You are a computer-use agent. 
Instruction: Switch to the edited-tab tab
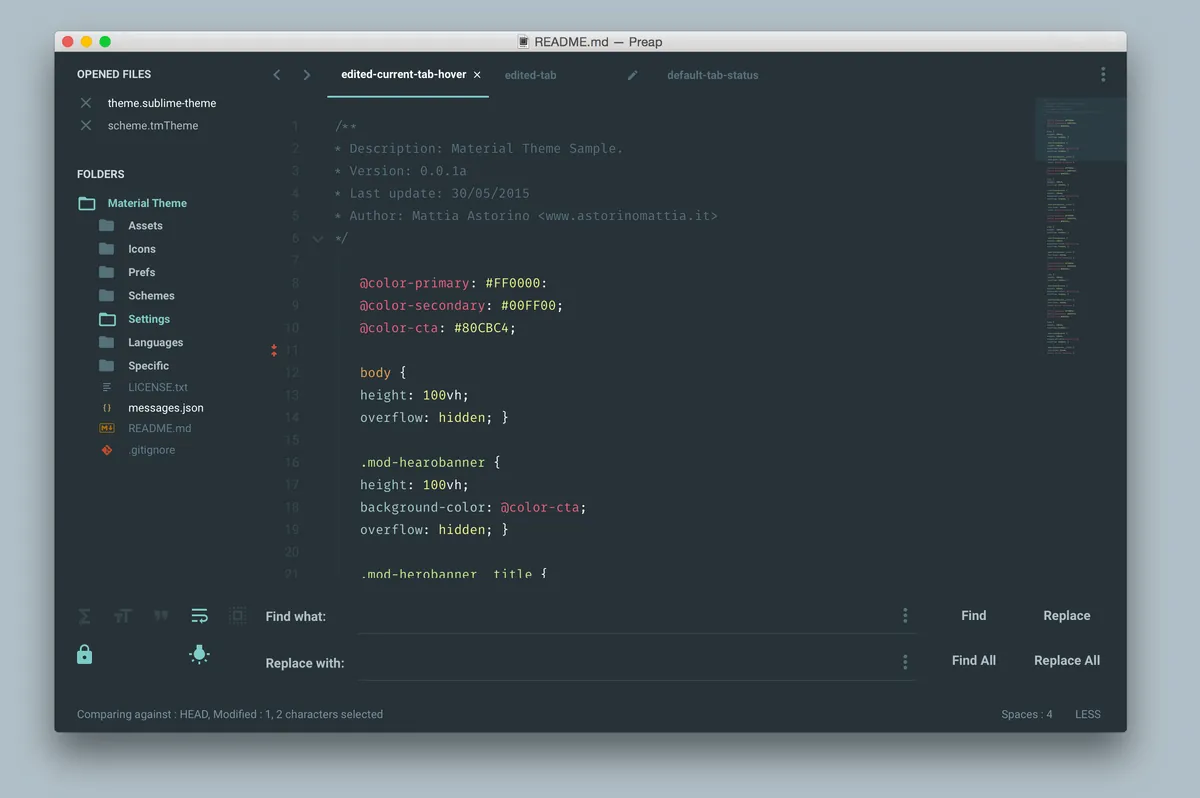point(531,75)
